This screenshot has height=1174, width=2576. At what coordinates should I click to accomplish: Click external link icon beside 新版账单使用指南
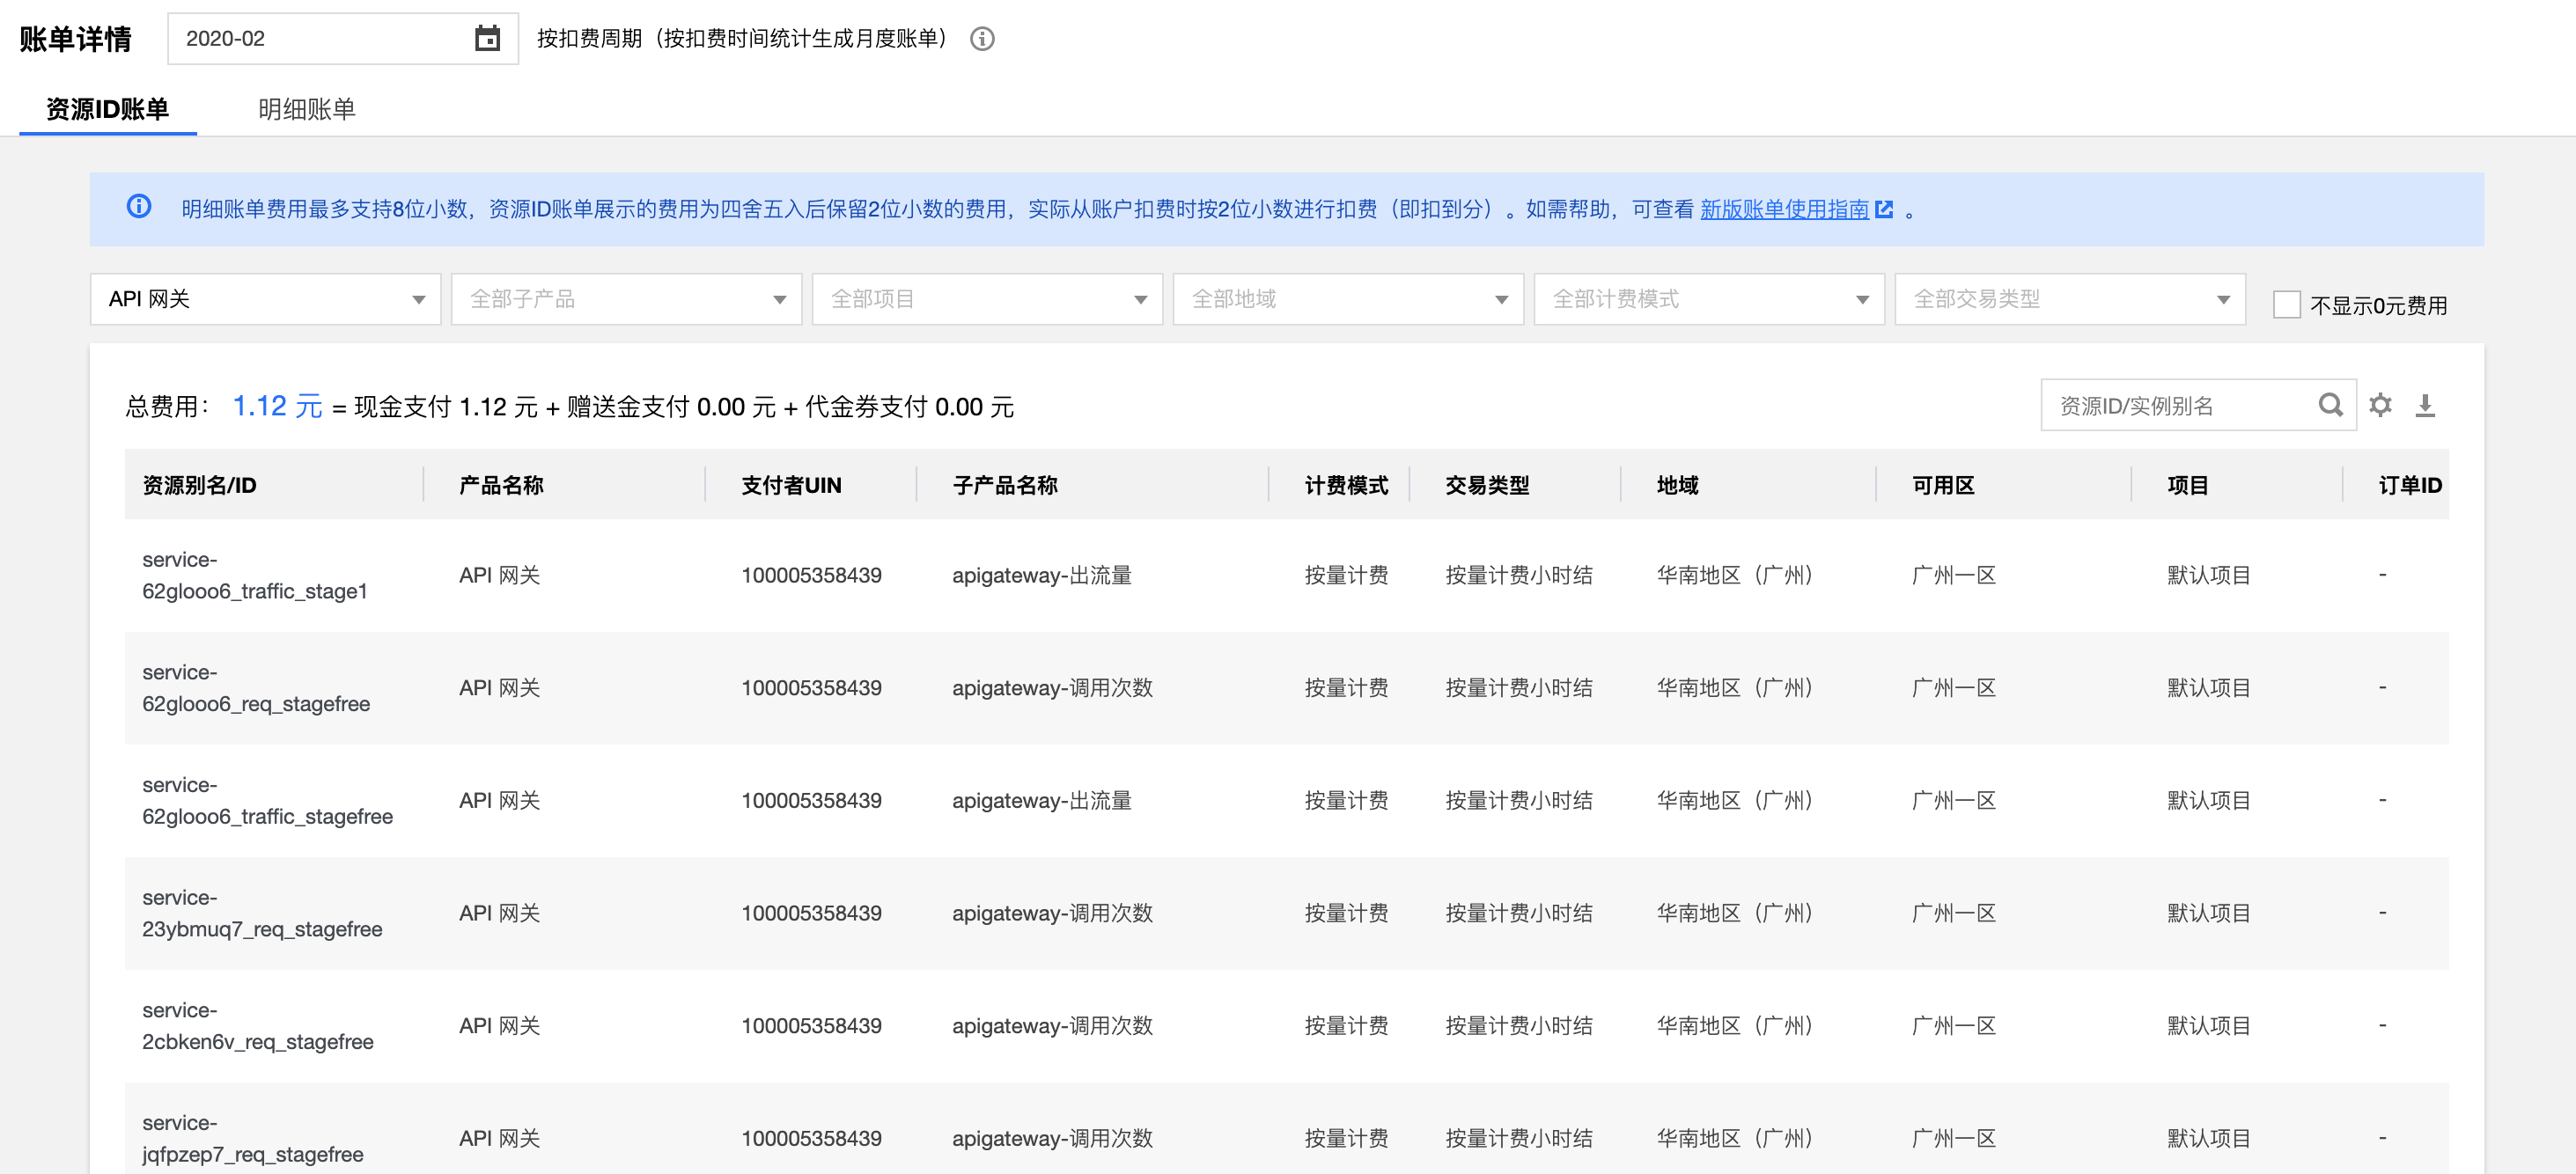tap(1884, 209)
